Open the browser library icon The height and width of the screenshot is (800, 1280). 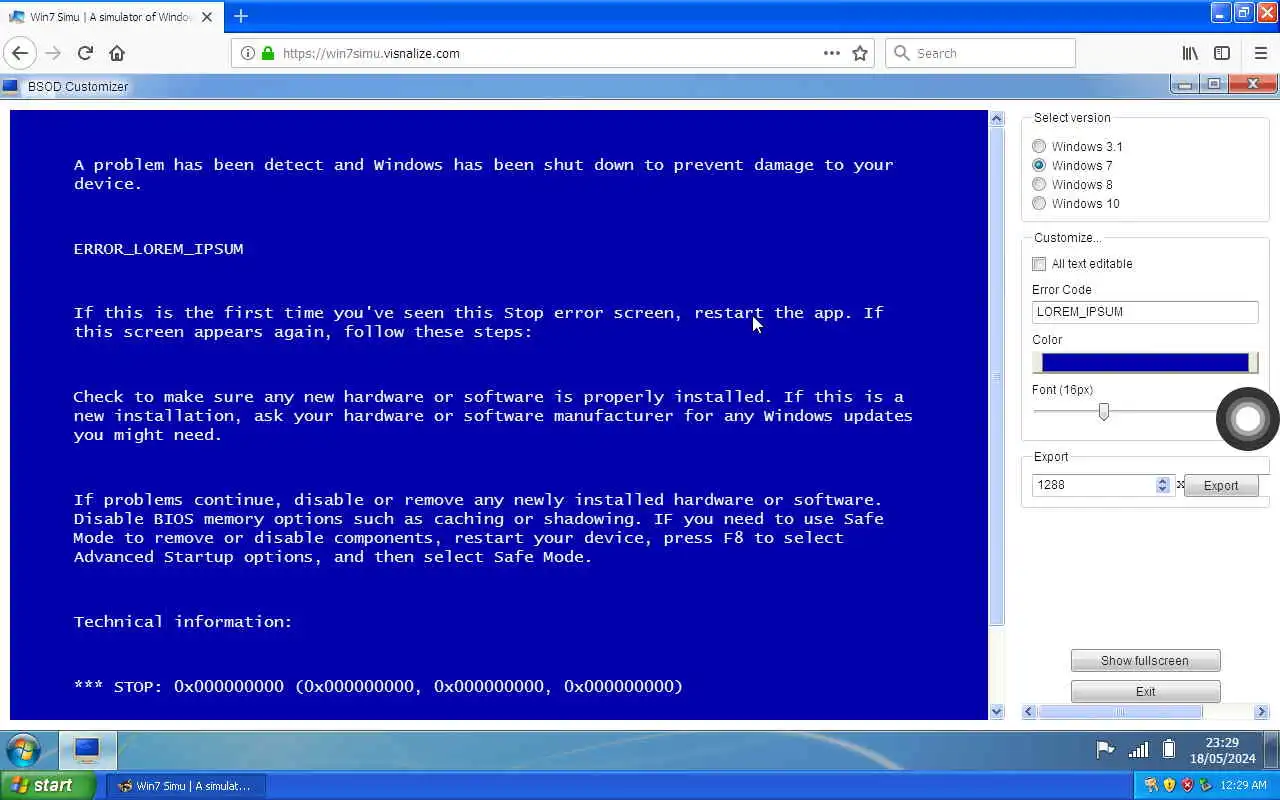[1190, 53]
